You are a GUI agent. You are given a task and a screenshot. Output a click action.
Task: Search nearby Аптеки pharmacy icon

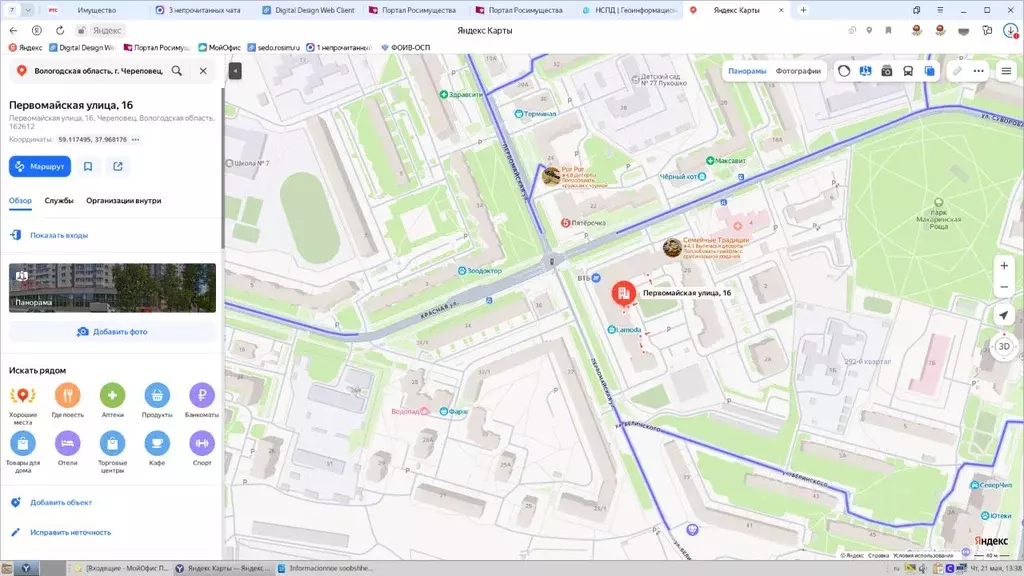click(x=112, y=395)
